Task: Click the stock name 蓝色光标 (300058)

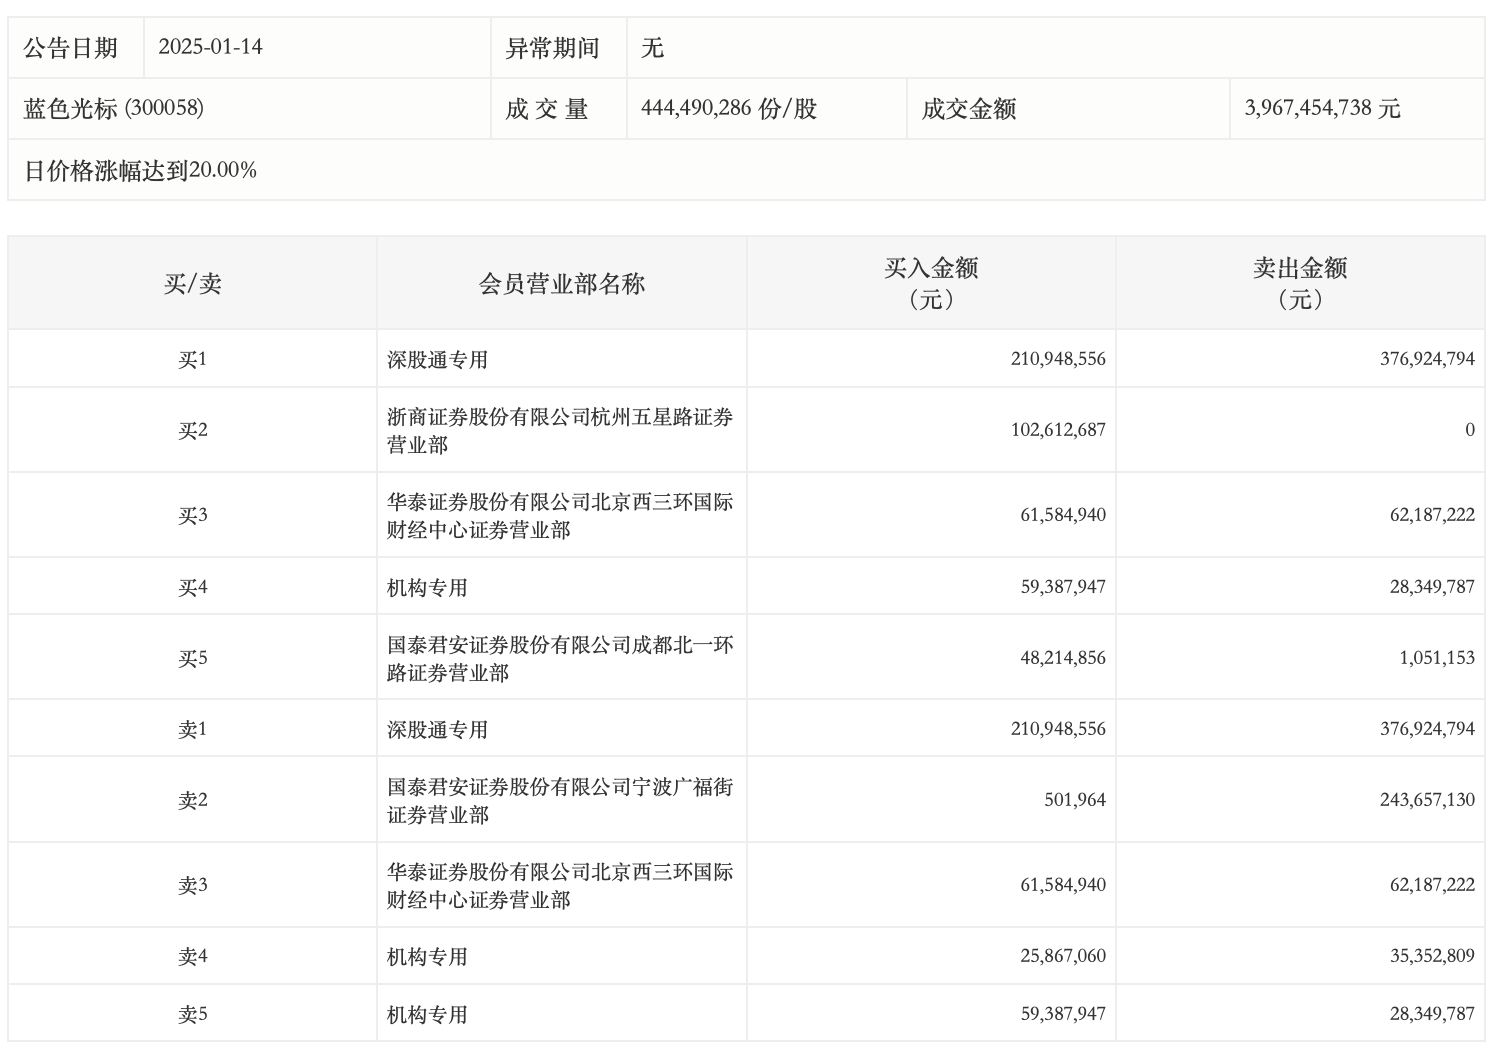Action: pyautogui.click(x=113, y=109)
